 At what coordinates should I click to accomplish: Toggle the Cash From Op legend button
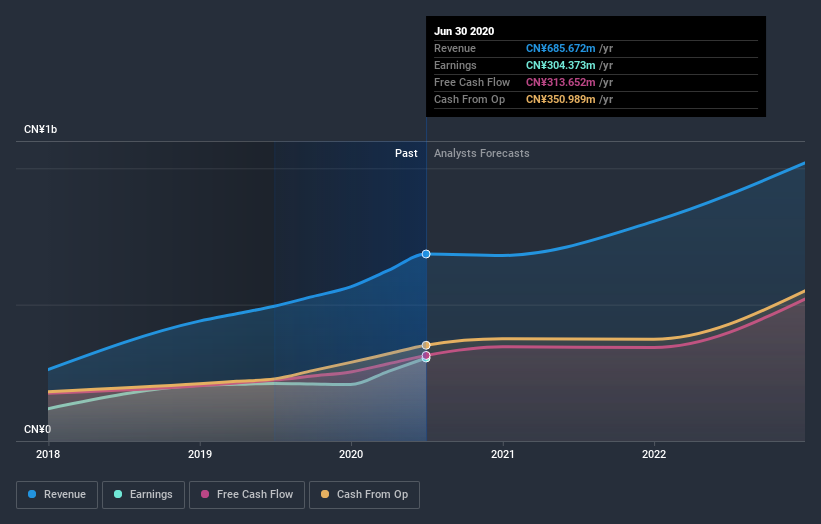(364, 495)
